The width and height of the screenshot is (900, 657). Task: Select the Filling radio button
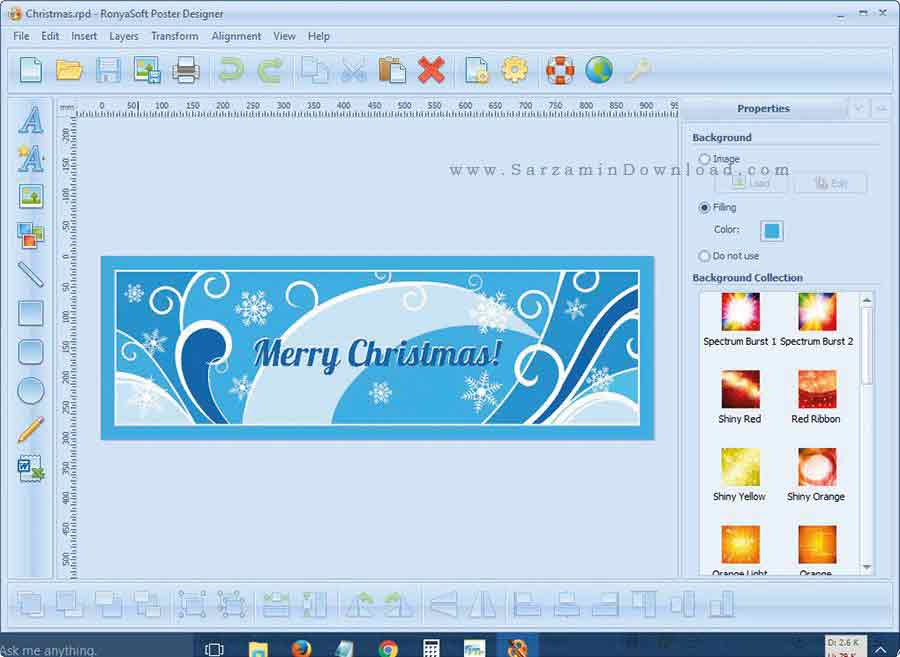[x=705, y=207]
